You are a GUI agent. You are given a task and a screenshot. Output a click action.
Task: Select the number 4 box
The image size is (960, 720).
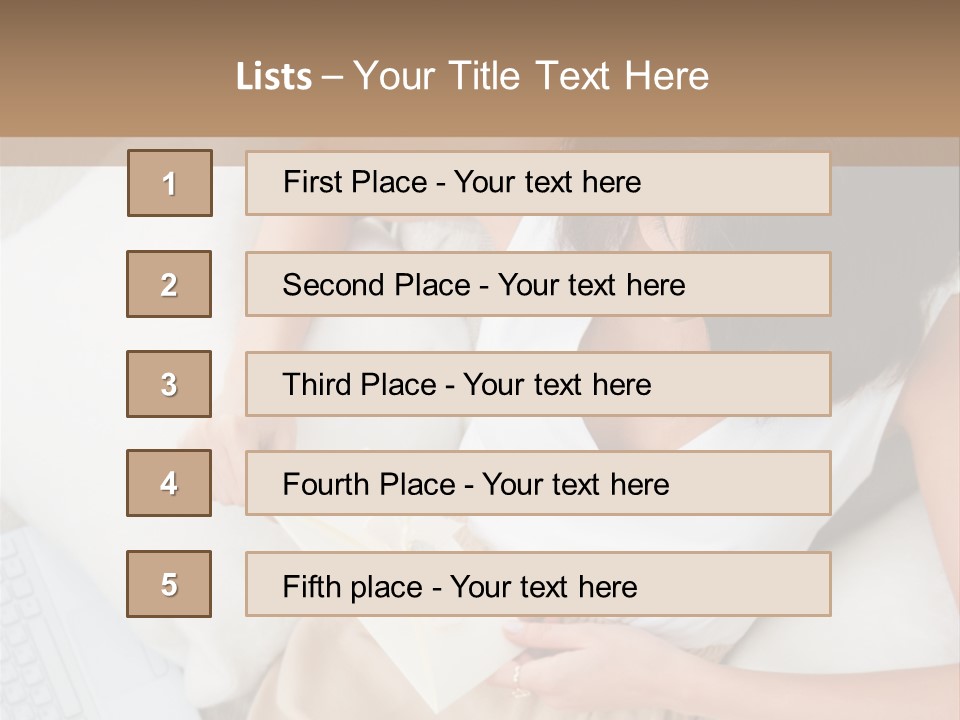click(169, 483)
